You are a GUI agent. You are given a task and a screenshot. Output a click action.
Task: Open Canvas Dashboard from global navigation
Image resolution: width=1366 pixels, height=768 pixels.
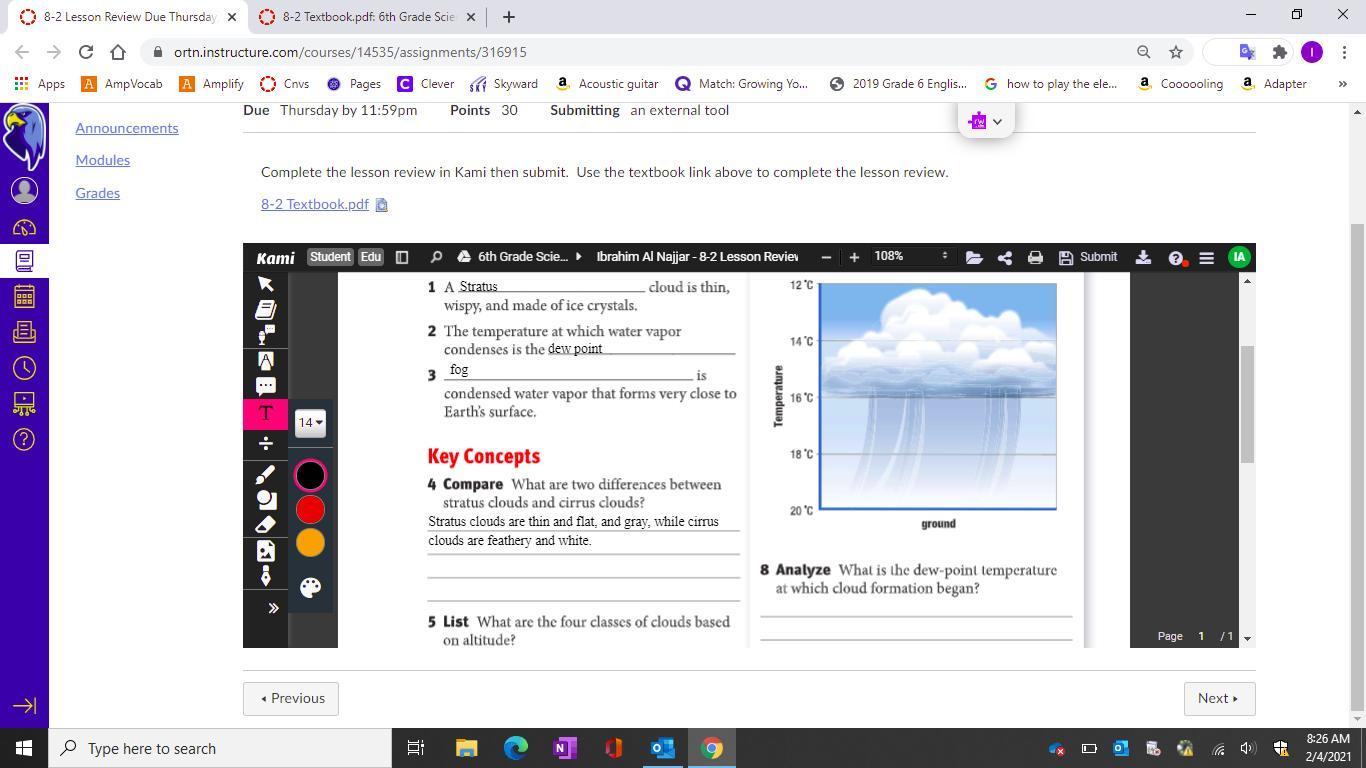tap(24, 228)
